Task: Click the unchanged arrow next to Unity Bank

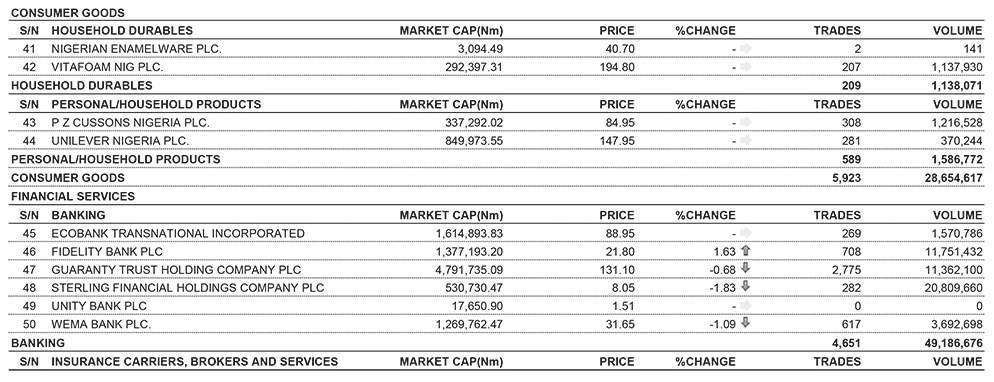Action: (x=746, y=306)
